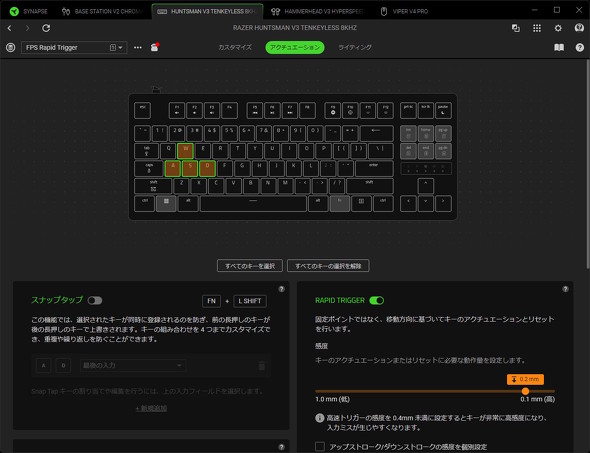590x453 pixels.
Task: Open the user account avatar icon
Action: tap(579, 28)
